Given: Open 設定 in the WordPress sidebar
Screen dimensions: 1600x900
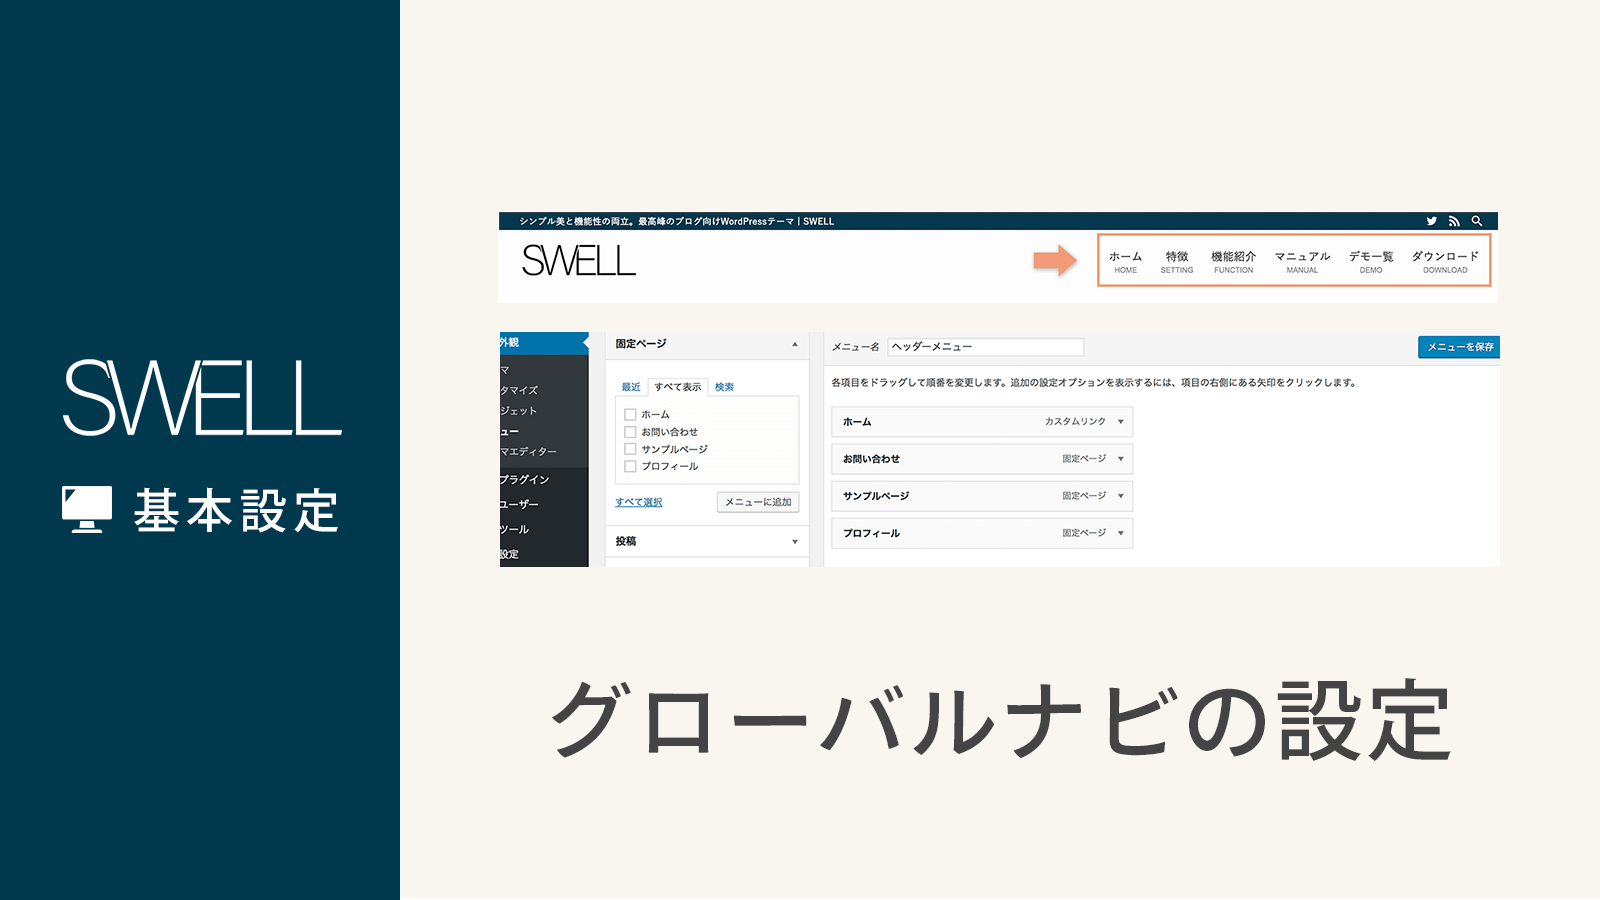Looking at the screenshot, I should (x=544, y=554).
